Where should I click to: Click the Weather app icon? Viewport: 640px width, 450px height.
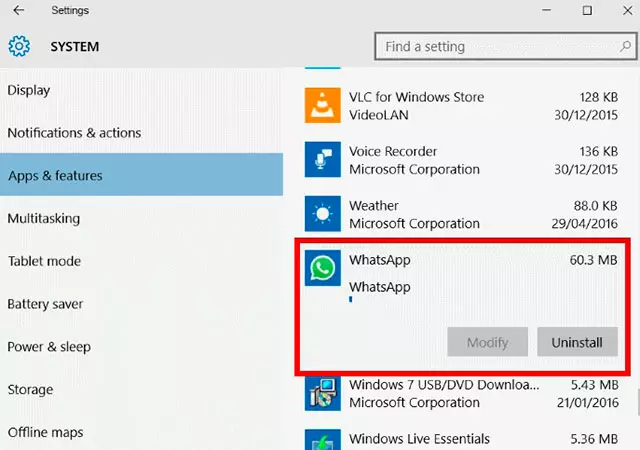click(x=322, y=214)
